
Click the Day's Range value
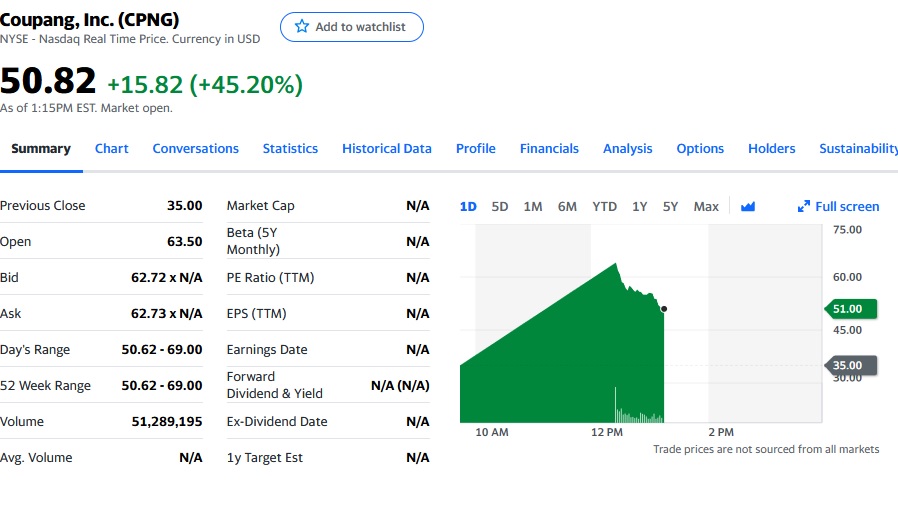click(162, 350)
